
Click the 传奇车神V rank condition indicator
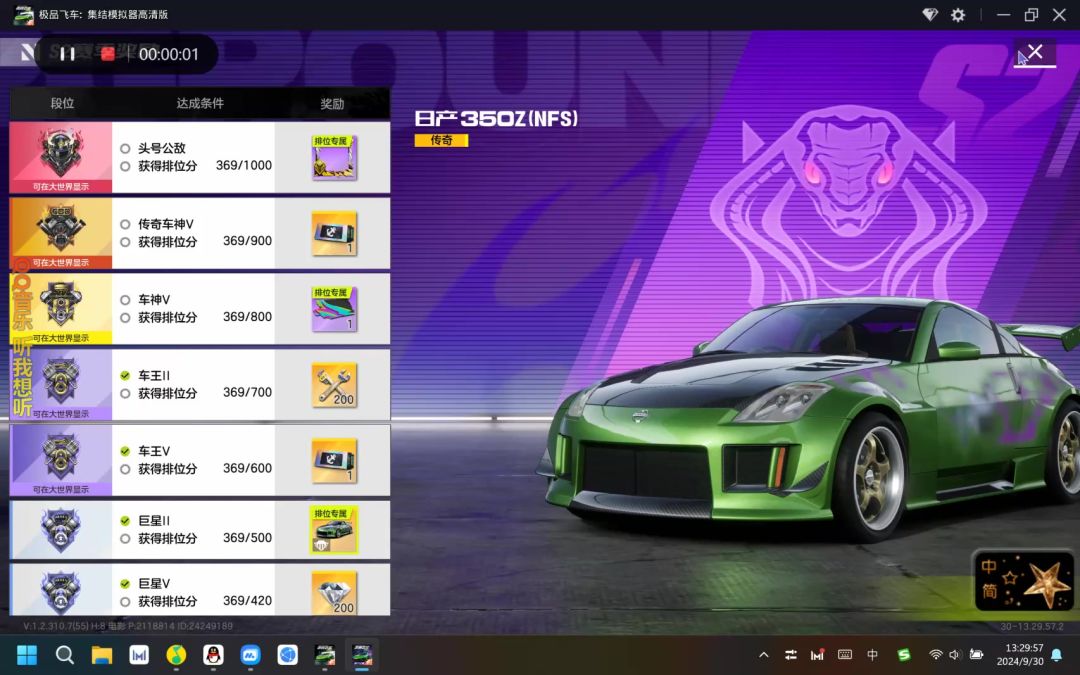coord(125,224)
